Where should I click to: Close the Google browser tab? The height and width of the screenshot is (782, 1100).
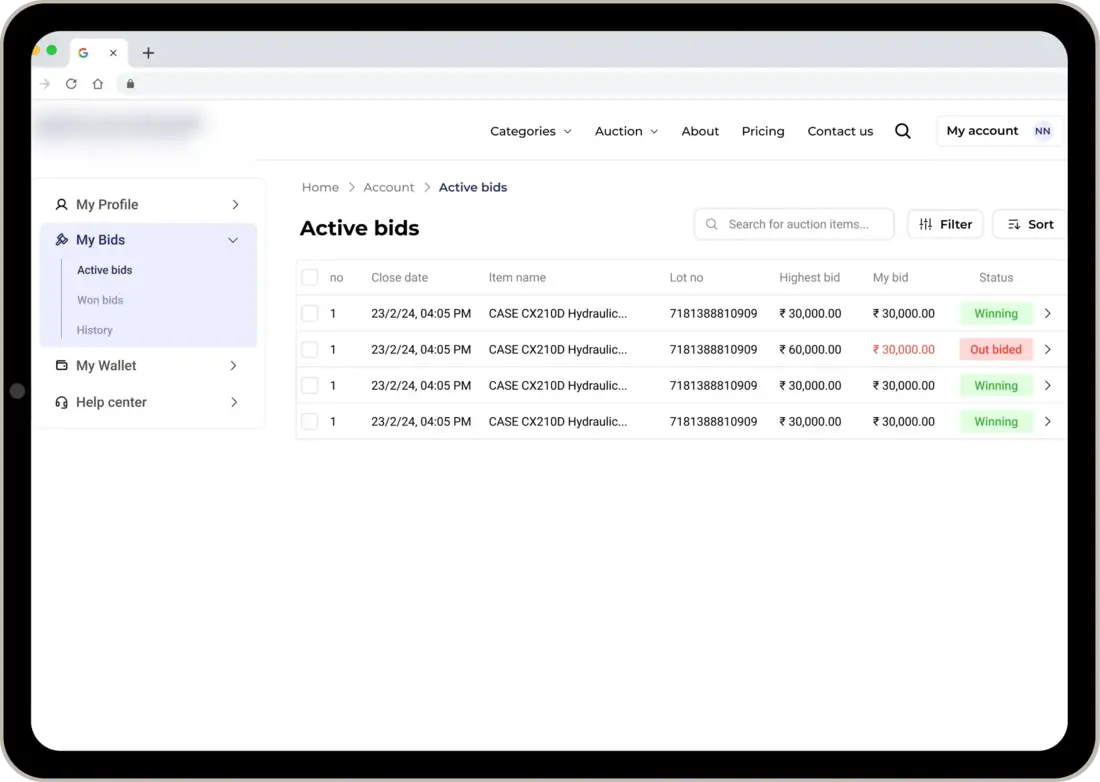coord(113,53)
